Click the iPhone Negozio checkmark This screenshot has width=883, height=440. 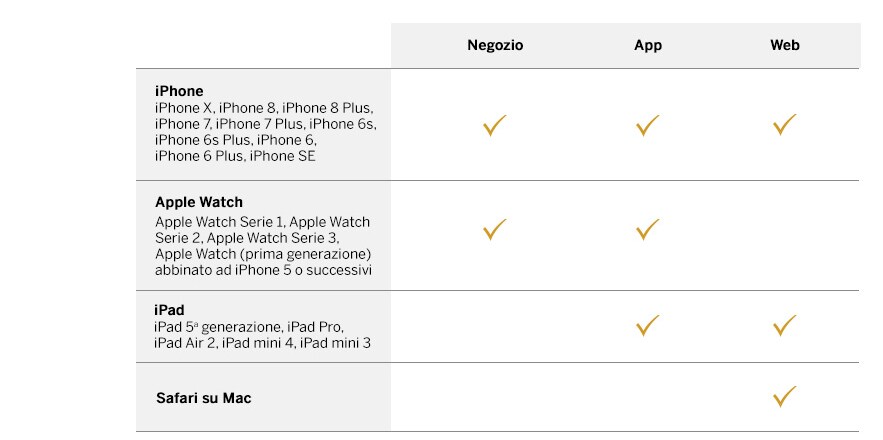495,126
